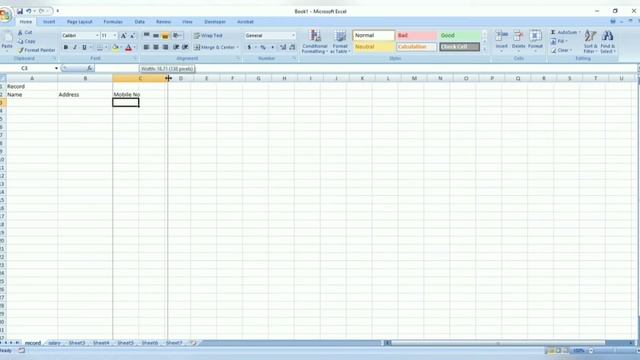Viewport: 640px width, 360px height.
Task: Cut the selected cell
Action: tap(24, 32)
